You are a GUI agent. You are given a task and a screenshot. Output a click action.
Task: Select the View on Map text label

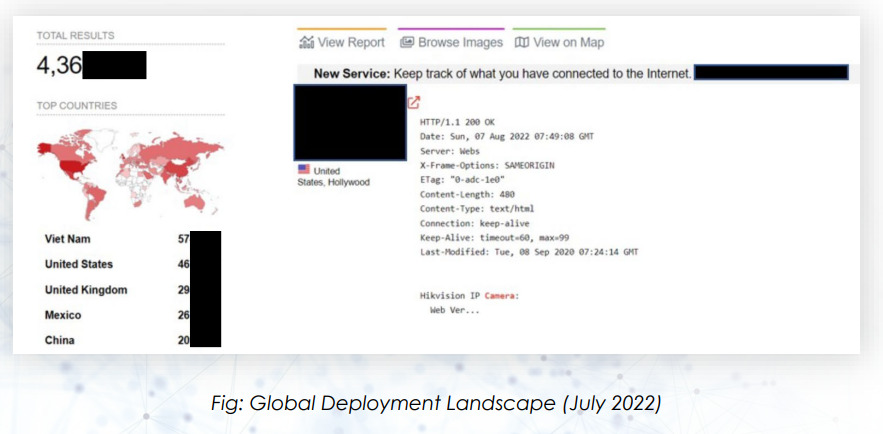(x=568, y=43)
